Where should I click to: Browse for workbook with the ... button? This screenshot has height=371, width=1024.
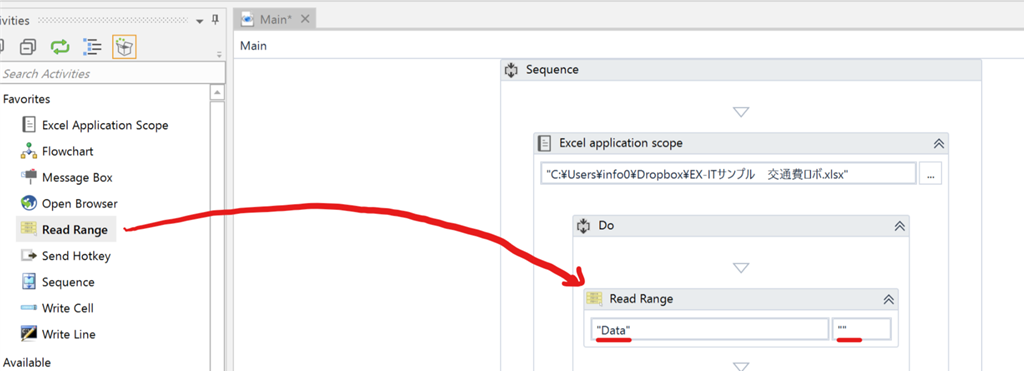coord(931,174)
